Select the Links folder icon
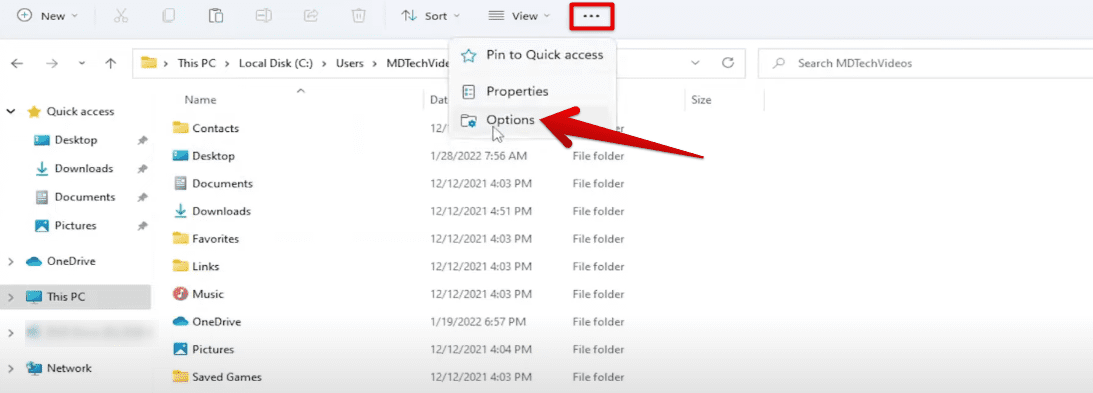 pyautogui.click(x=181, y=266)
